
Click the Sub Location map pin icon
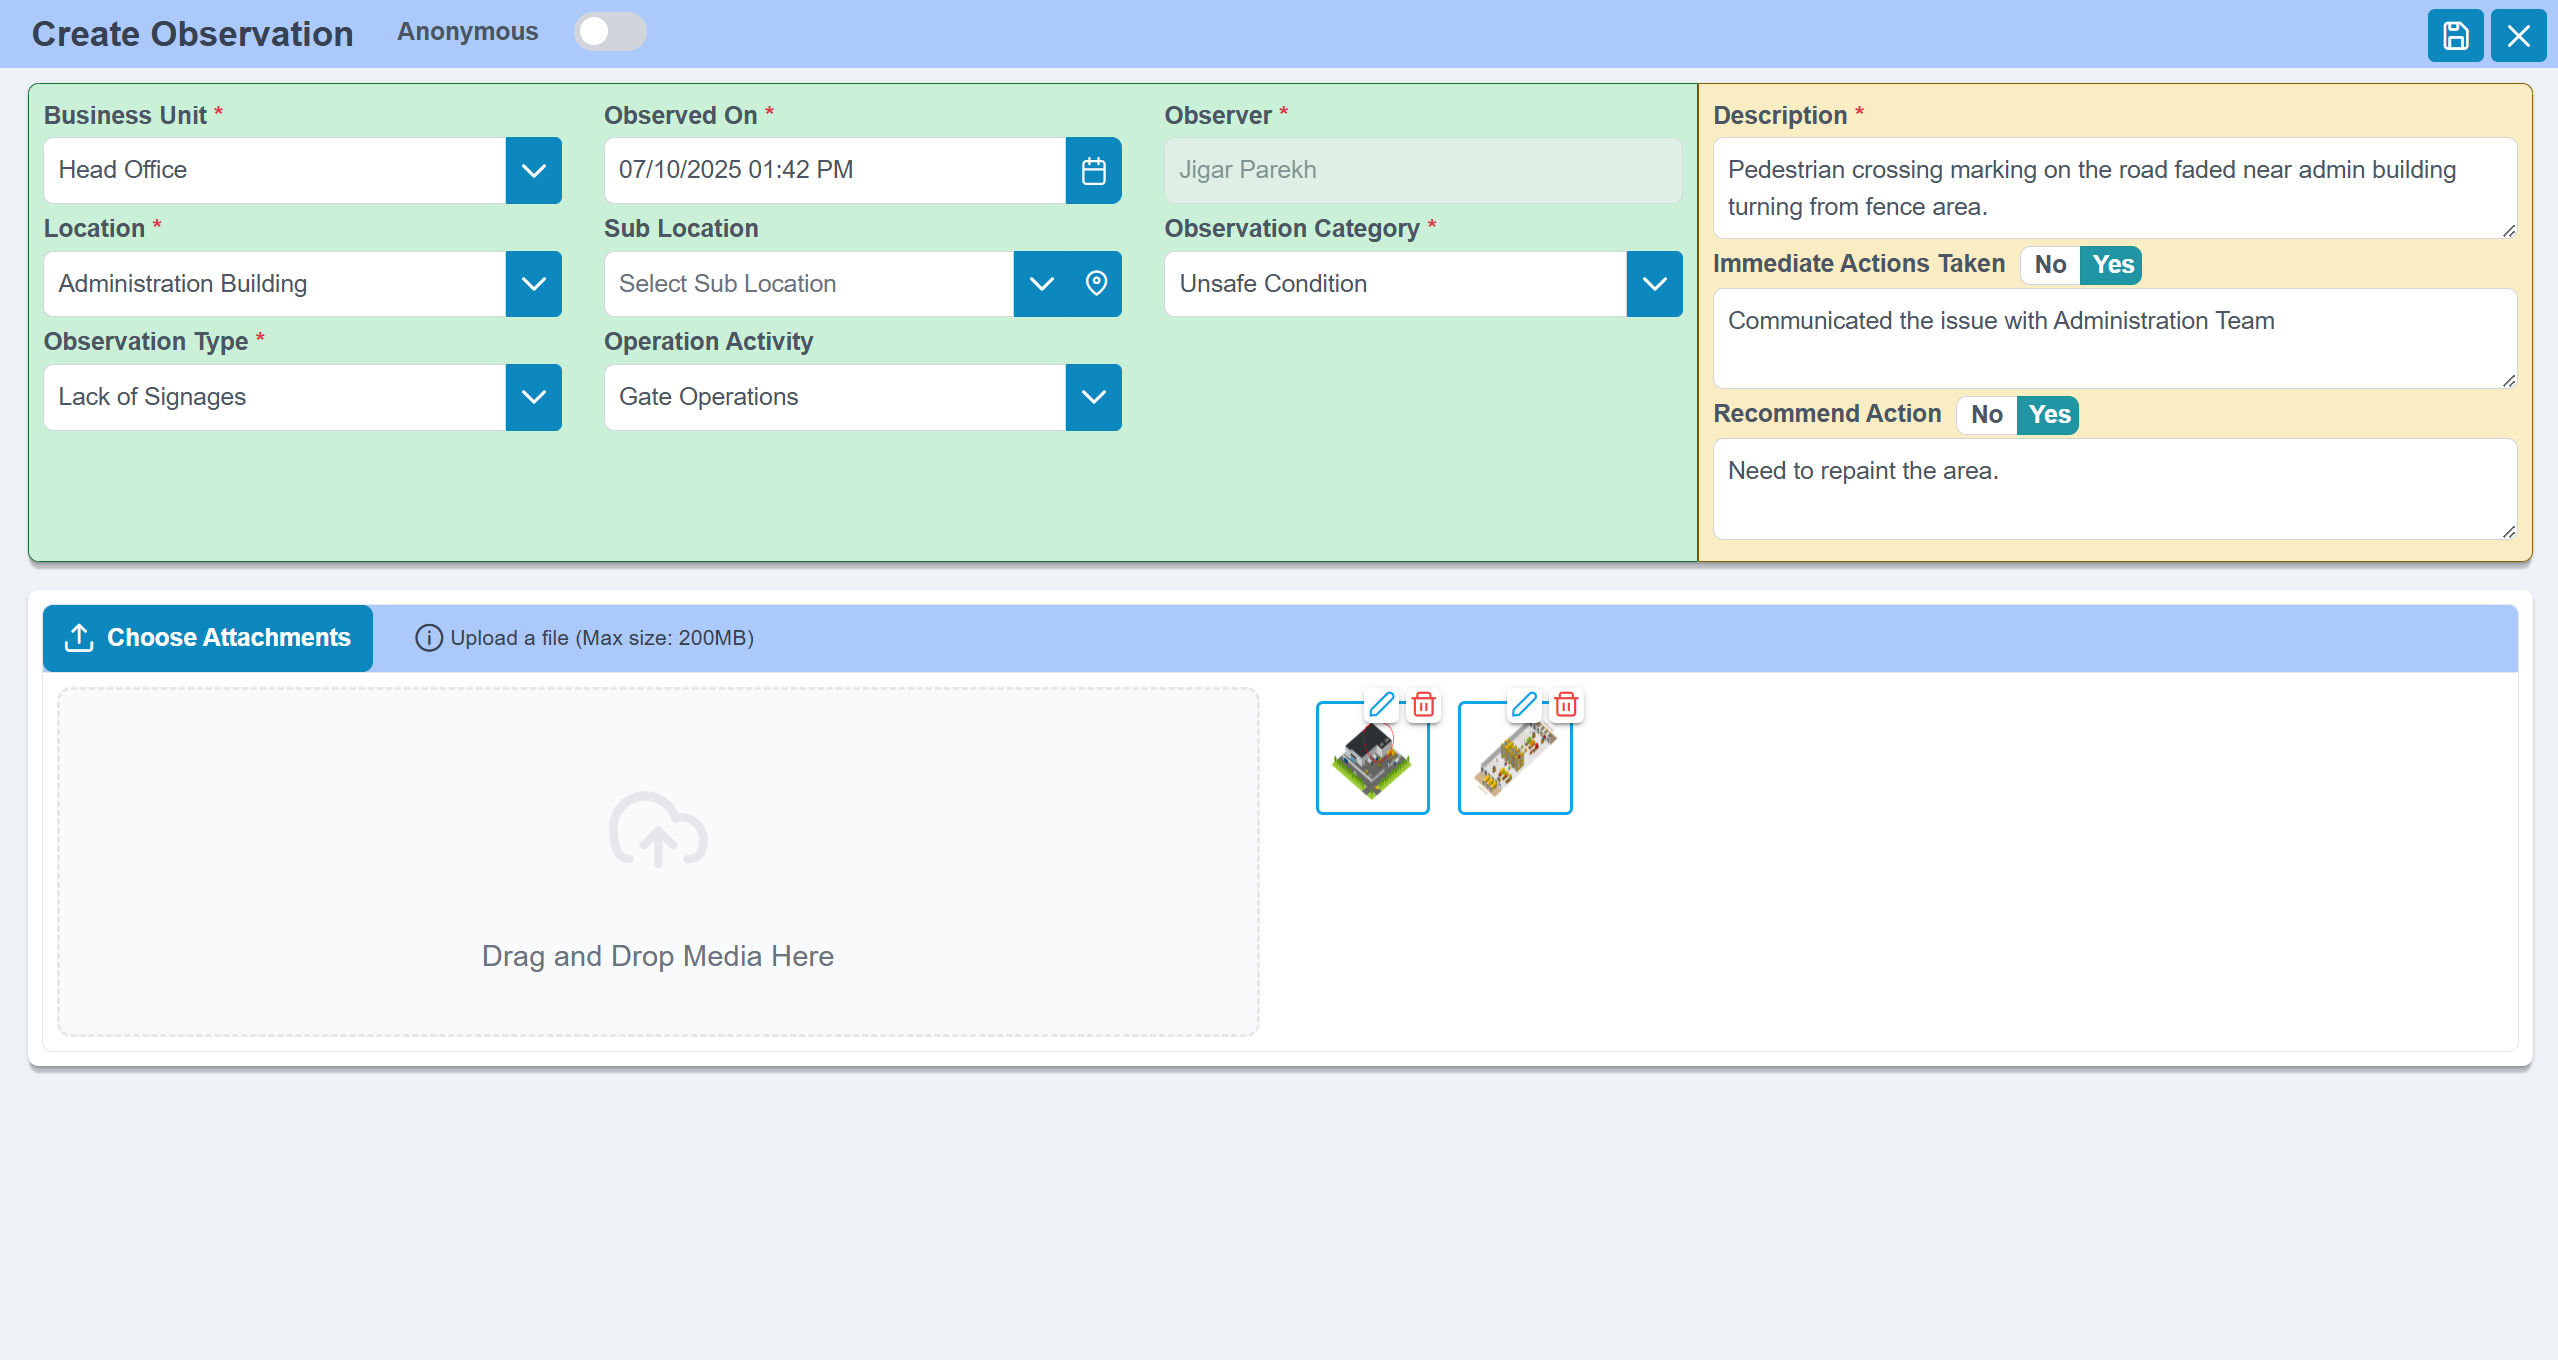point(1096,284)
